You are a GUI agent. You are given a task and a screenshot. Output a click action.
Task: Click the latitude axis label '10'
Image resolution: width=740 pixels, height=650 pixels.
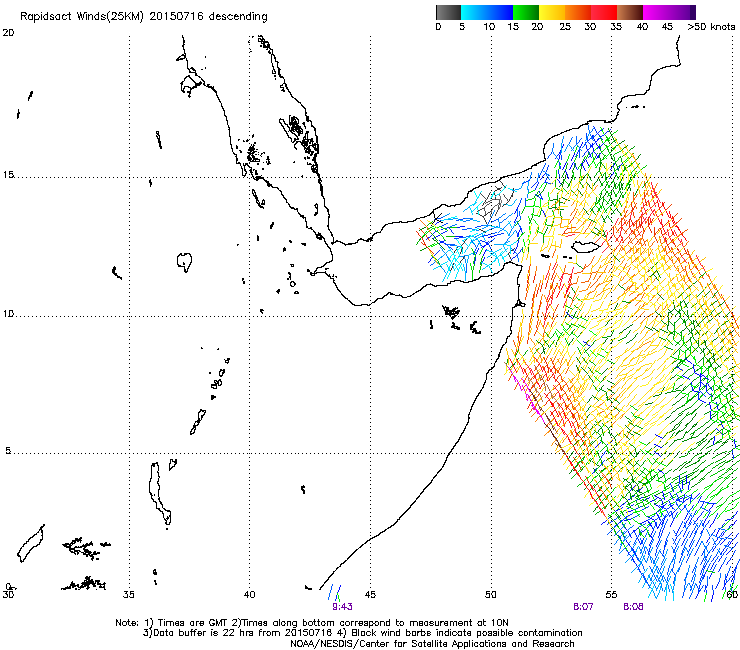(x=8, y=313)
